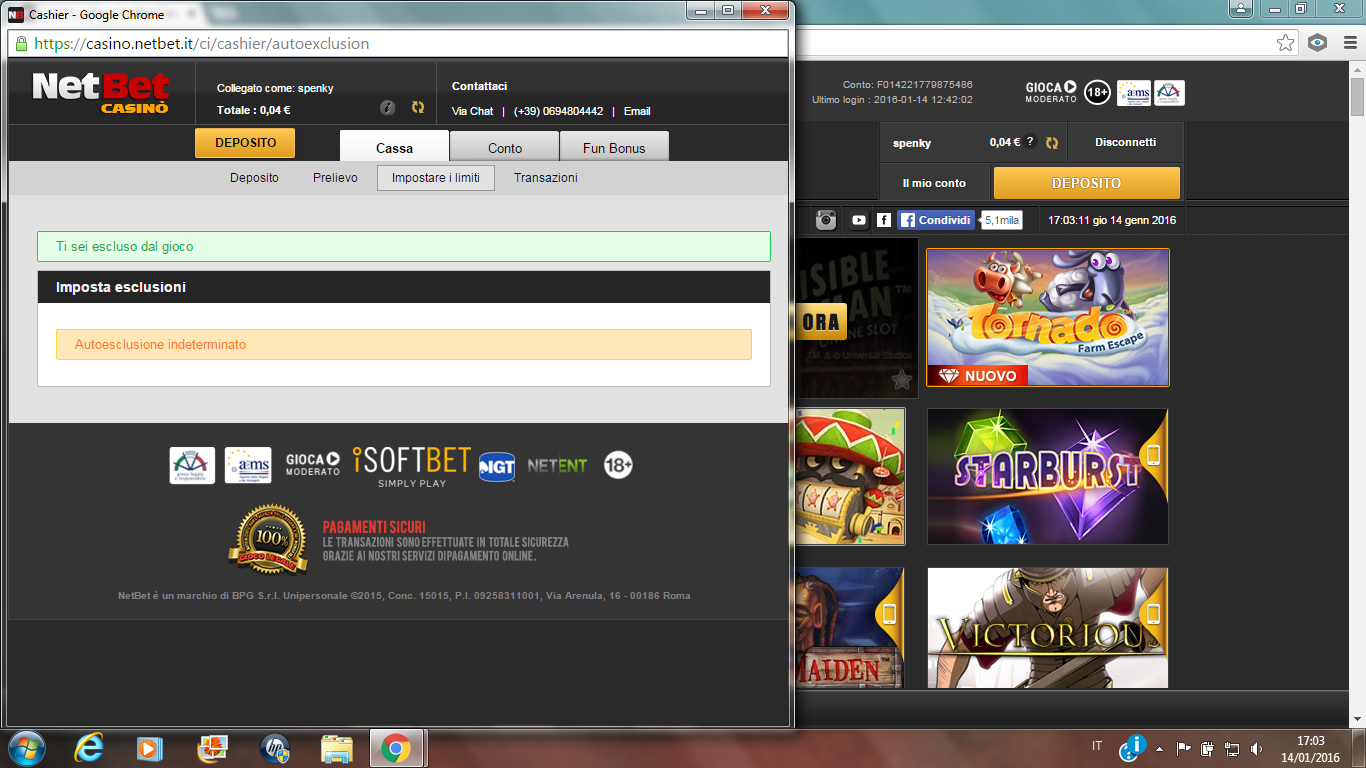Open Internet Explorer from the taskbar
The image size is (1366, 768).
(89, 748)
